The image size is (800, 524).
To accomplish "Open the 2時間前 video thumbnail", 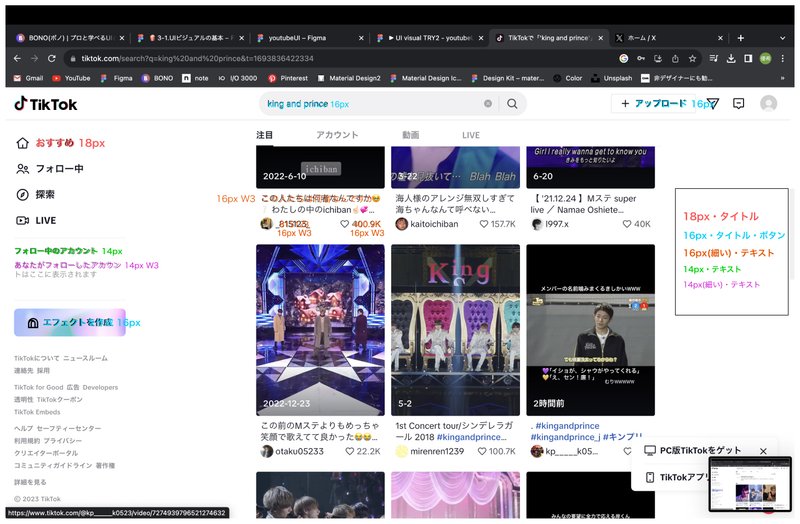I will point(590,330).
